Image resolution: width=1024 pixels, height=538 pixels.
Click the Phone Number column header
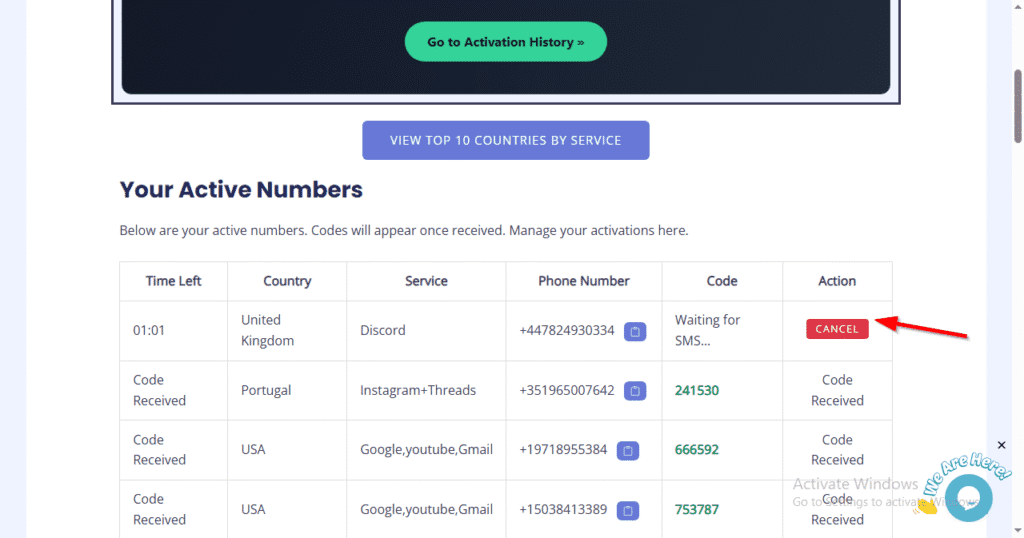click(x=584, y=281)
